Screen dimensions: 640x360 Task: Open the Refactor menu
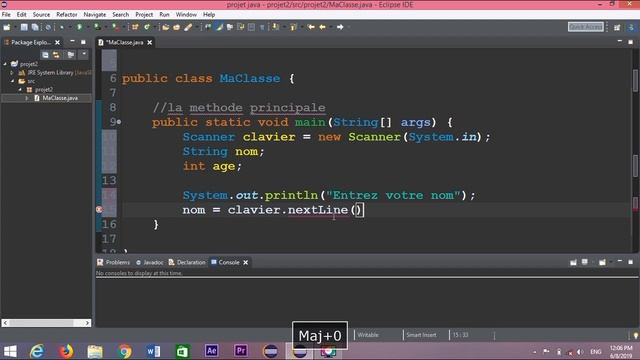(x=67, y=14)
